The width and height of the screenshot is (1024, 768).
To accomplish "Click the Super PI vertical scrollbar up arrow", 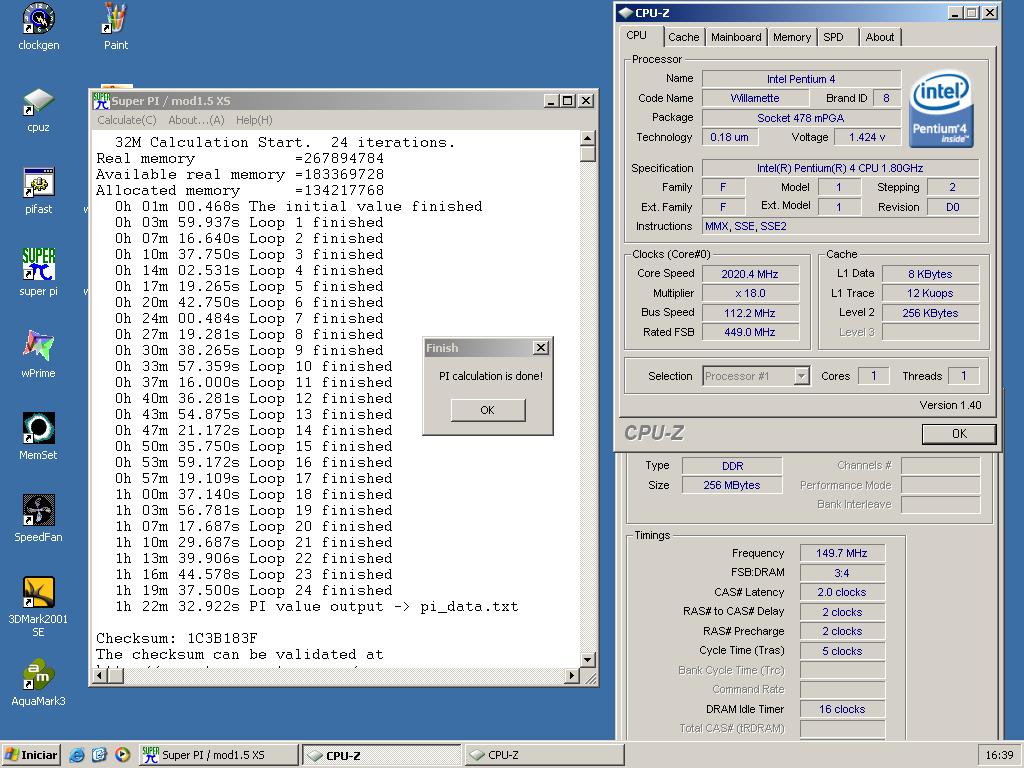I will 588,138.
